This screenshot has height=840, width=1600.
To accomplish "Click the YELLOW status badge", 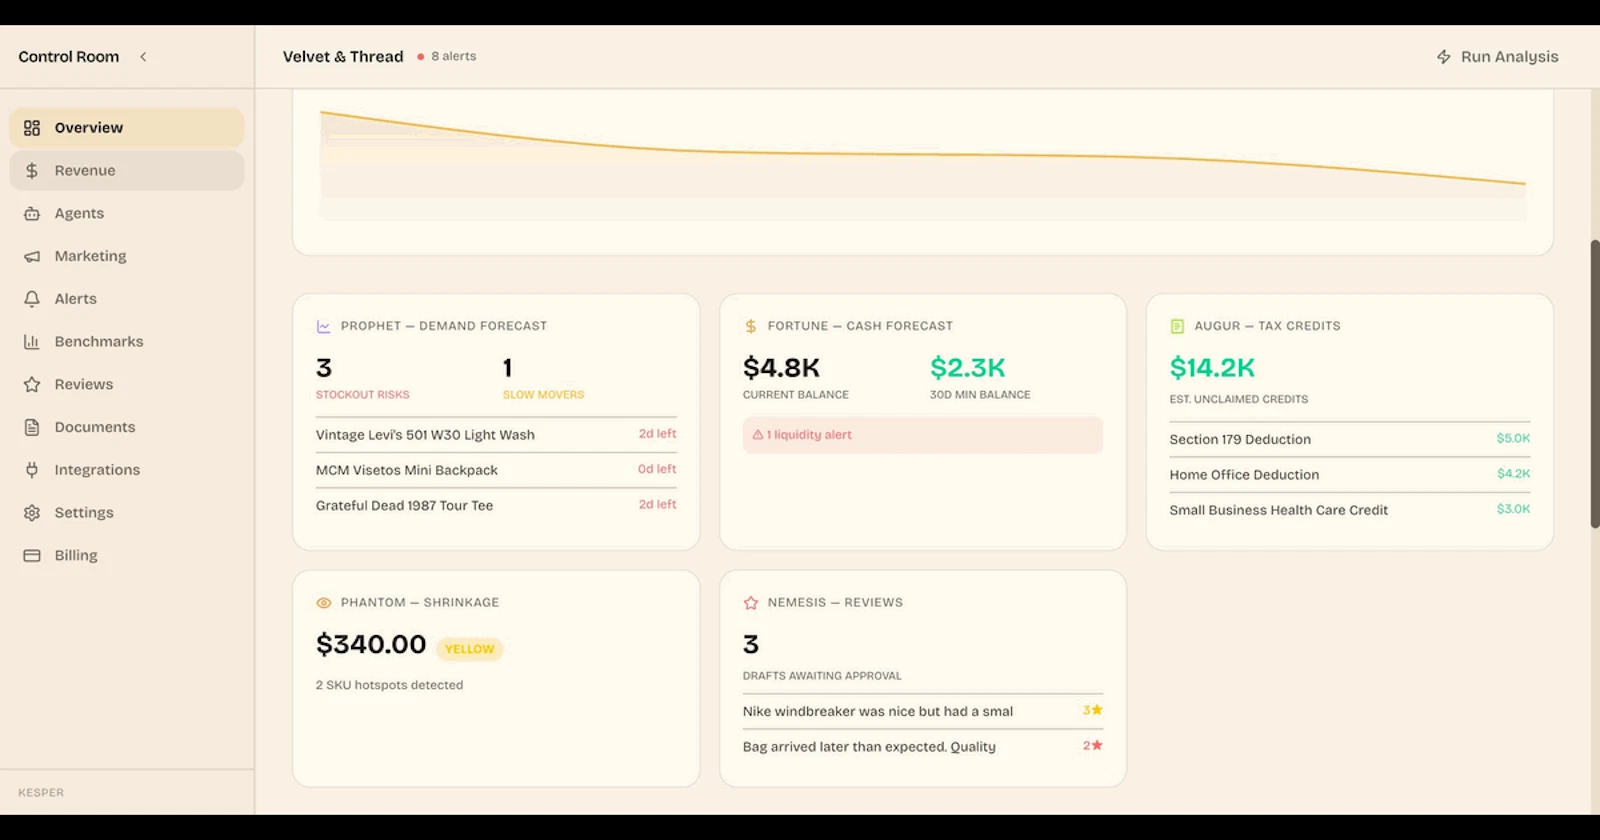I will tap(469, 649).
